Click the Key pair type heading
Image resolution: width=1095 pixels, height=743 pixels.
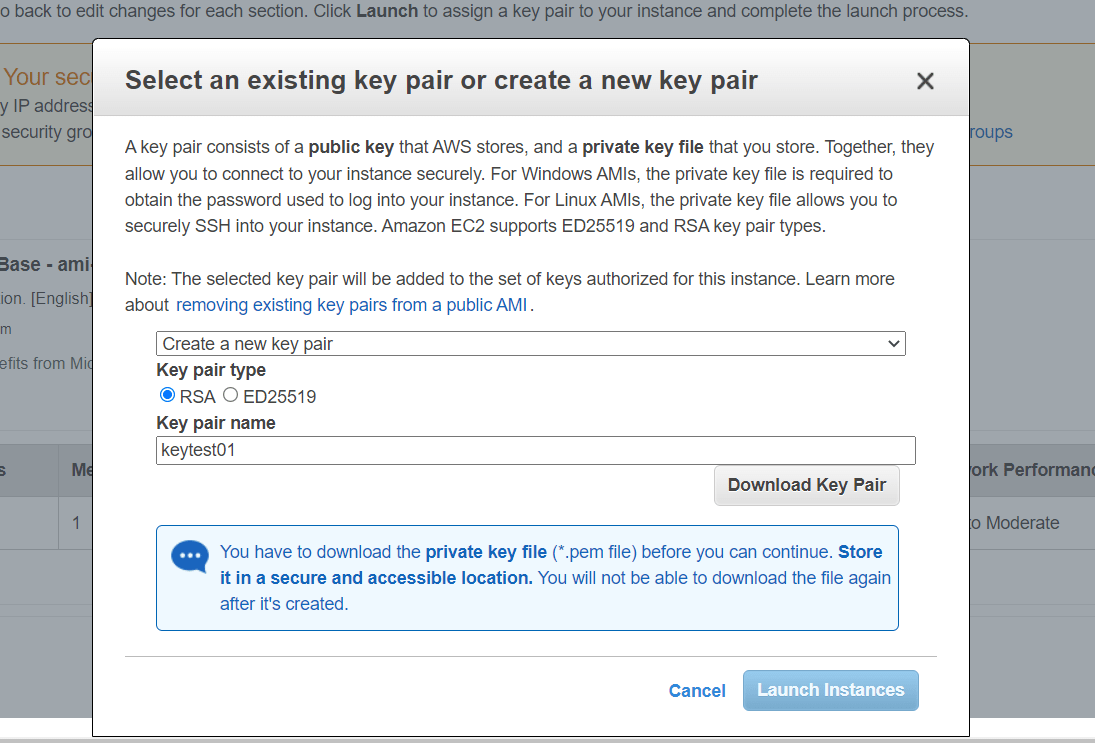click(211, 370)
